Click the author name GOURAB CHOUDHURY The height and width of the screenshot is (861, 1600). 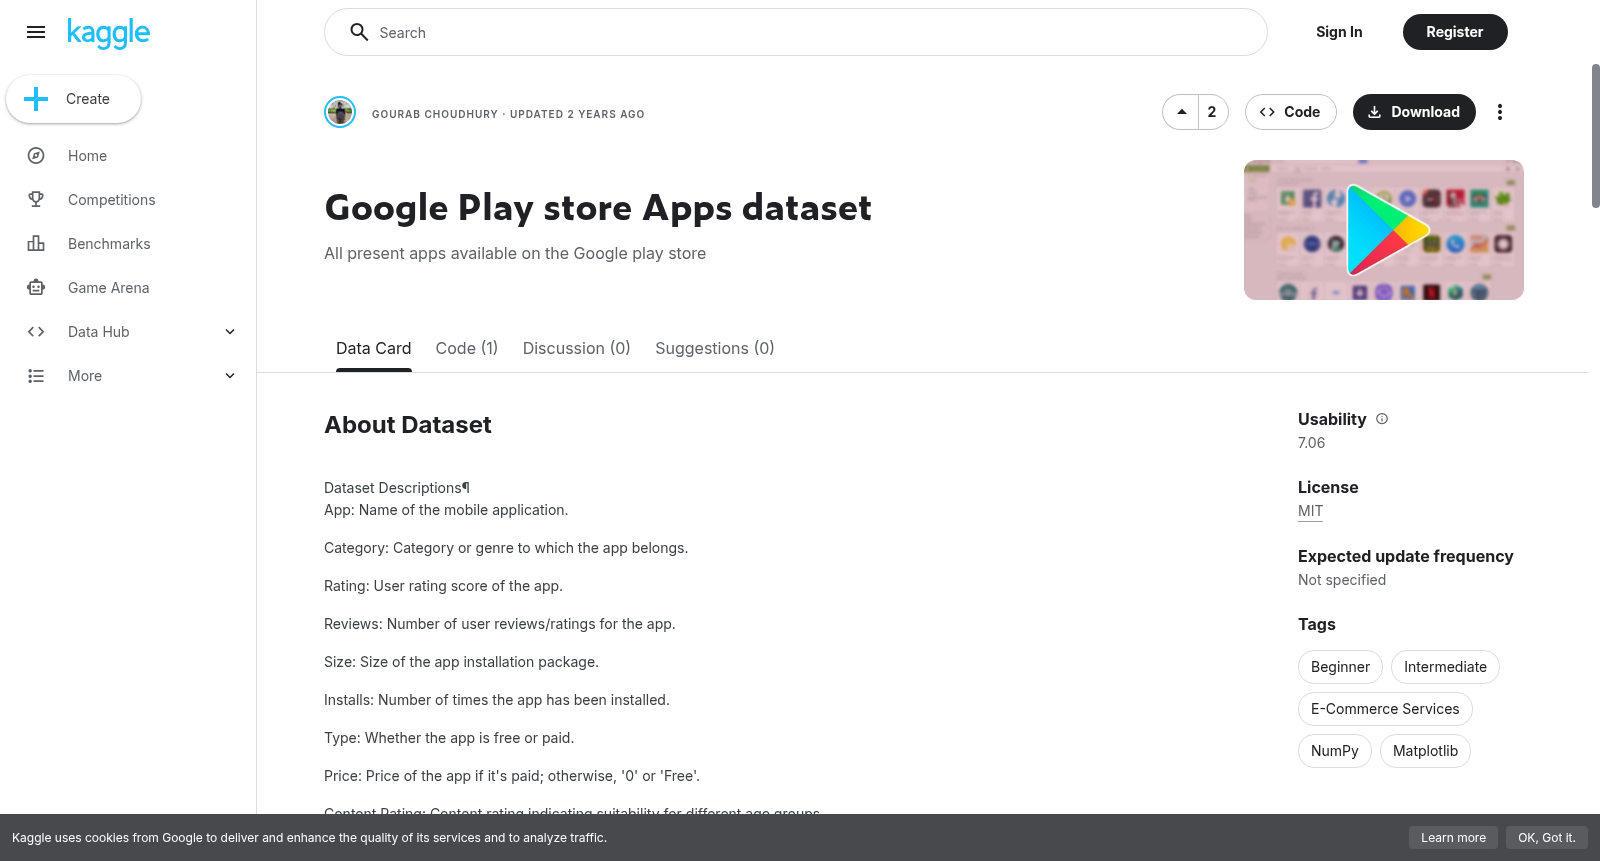click(435, 114)
